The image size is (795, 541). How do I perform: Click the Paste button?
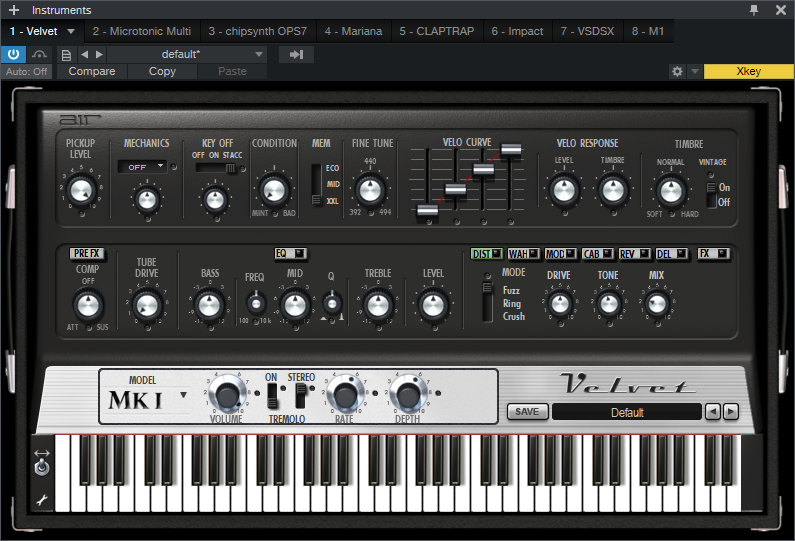pyautogui.click(x=232, y=71)
